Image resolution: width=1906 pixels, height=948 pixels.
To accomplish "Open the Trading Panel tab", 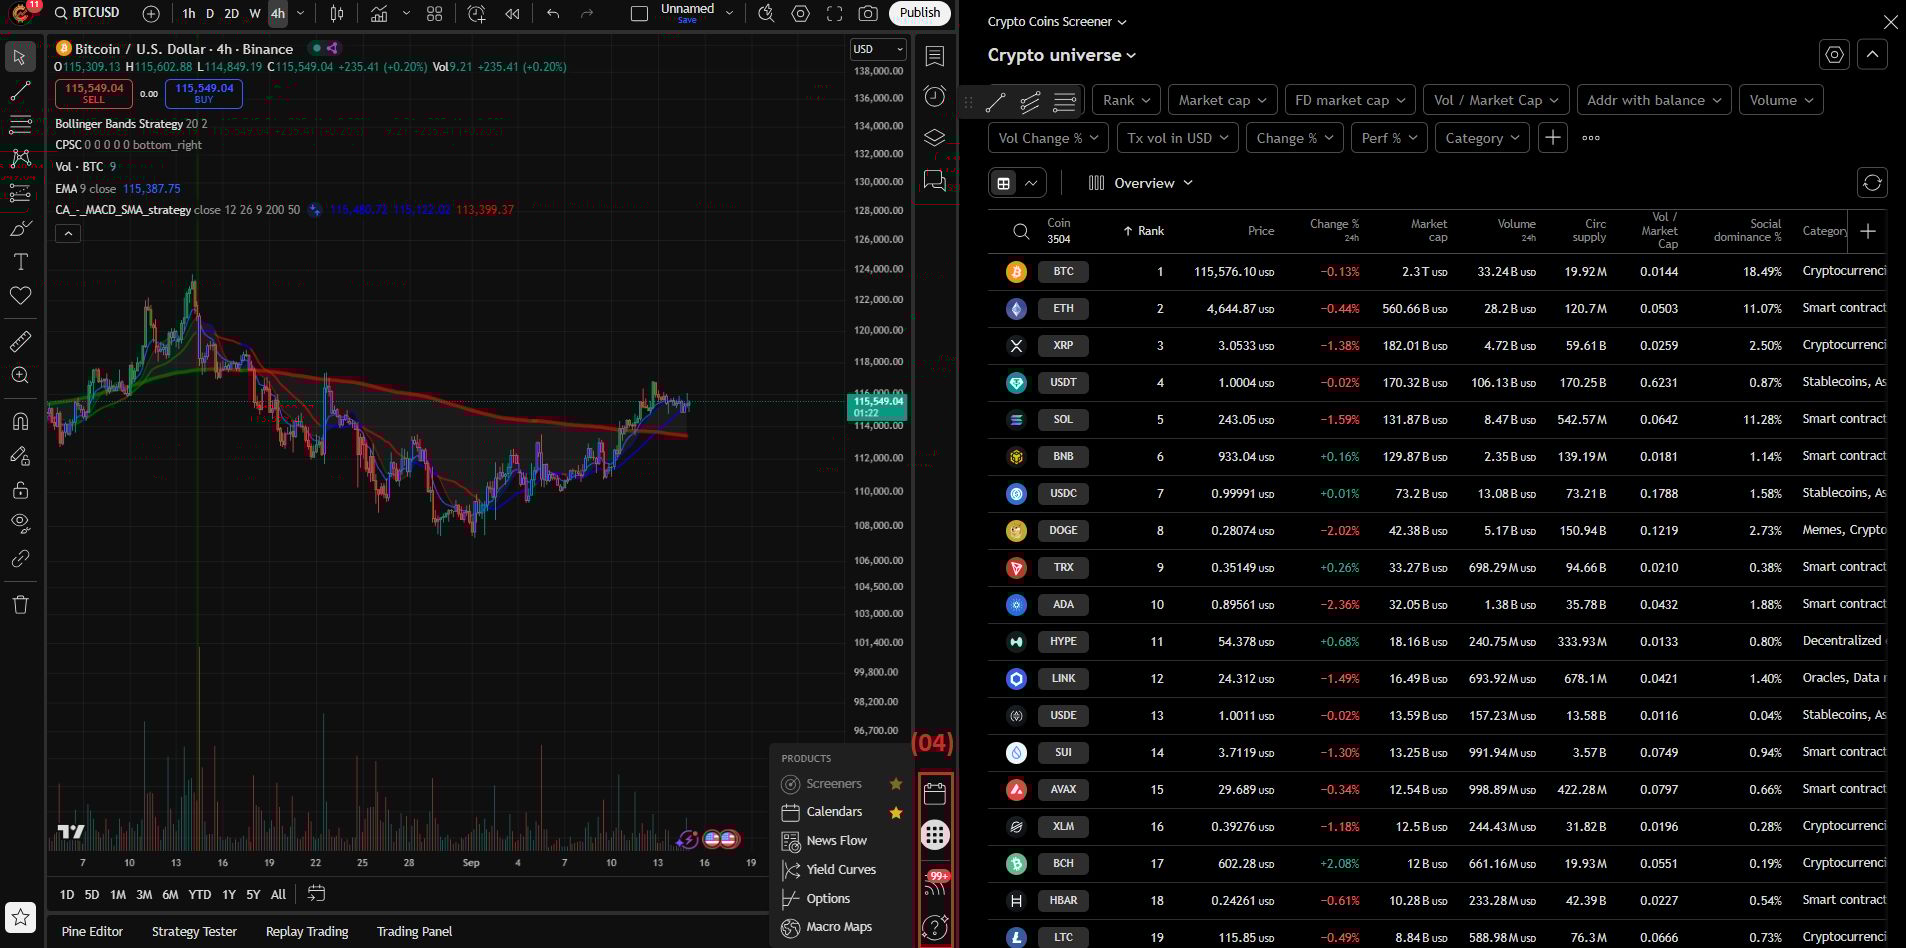I will coord(414,931).
